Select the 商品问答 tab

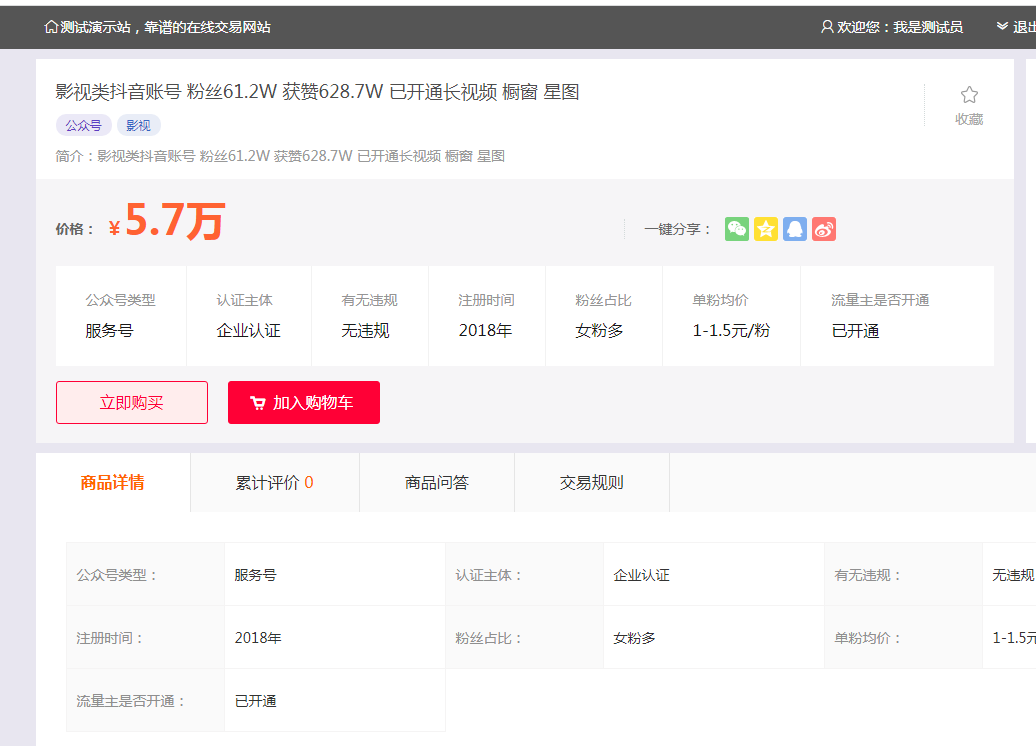pos(436,483)
